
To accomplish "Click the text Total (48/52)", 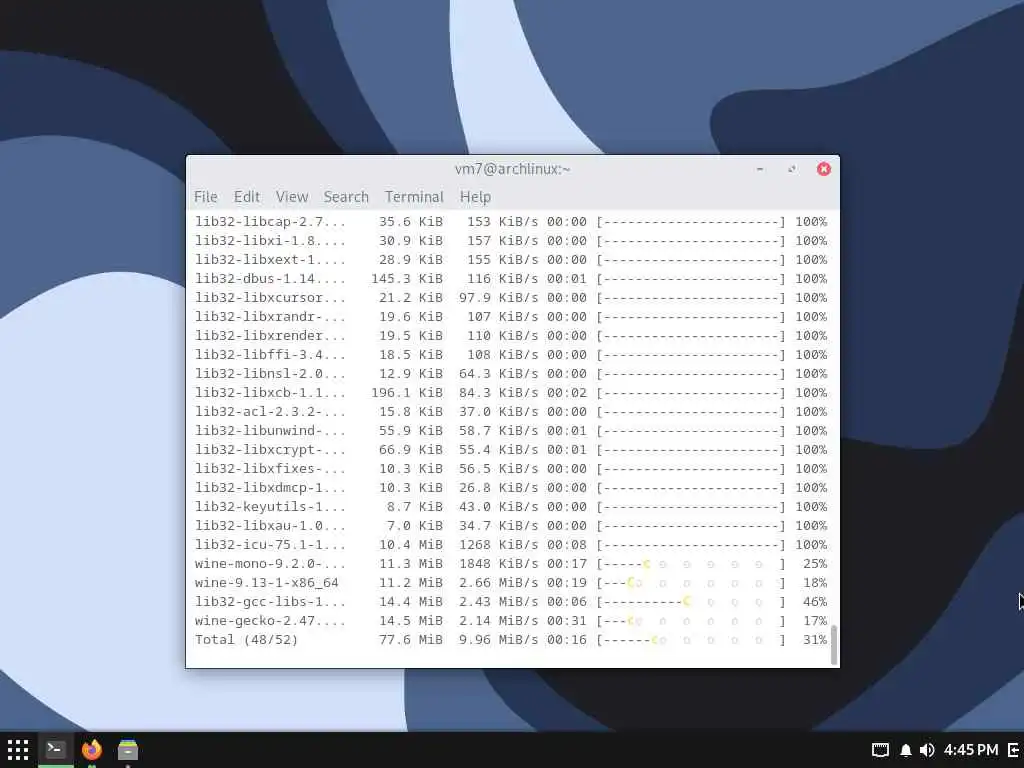I will (246, 639).
